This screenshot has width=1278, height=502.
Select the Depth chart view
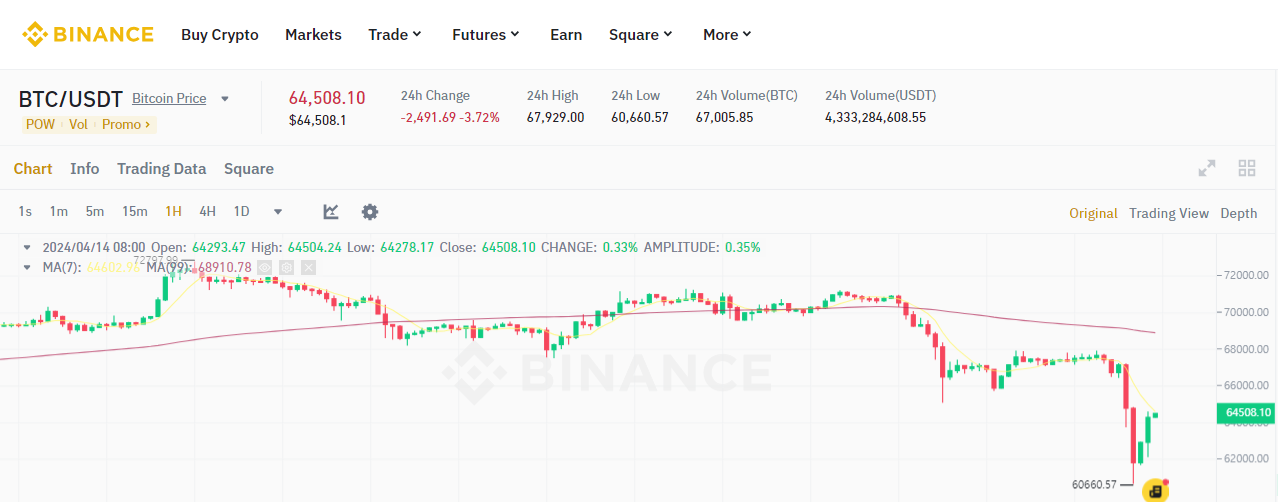tap(1238, 213)
